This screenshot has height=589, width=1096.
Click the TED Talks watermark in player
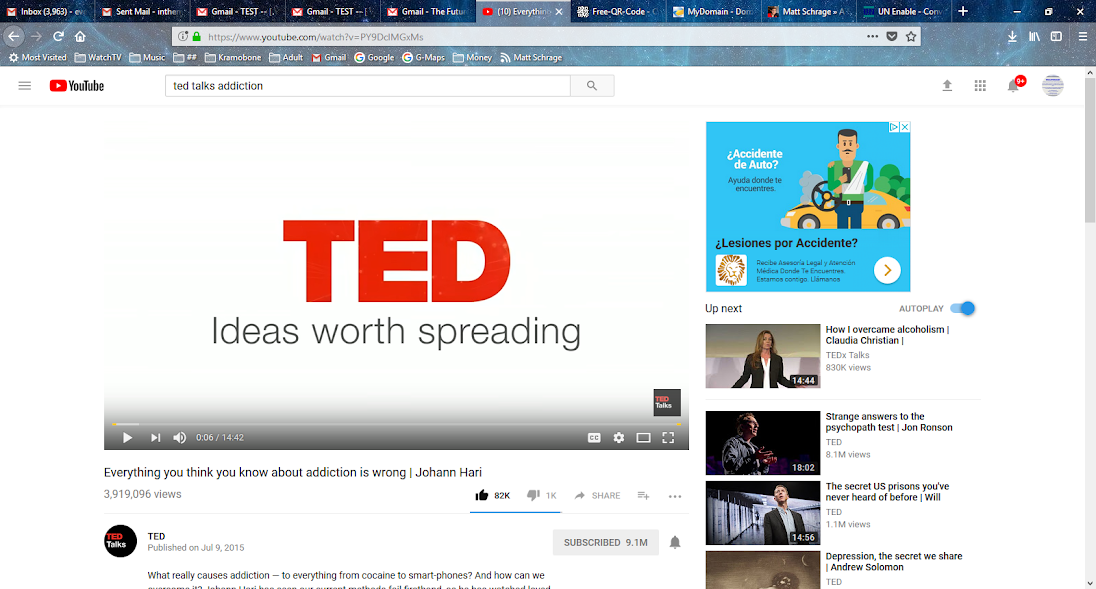coord(667,402)
